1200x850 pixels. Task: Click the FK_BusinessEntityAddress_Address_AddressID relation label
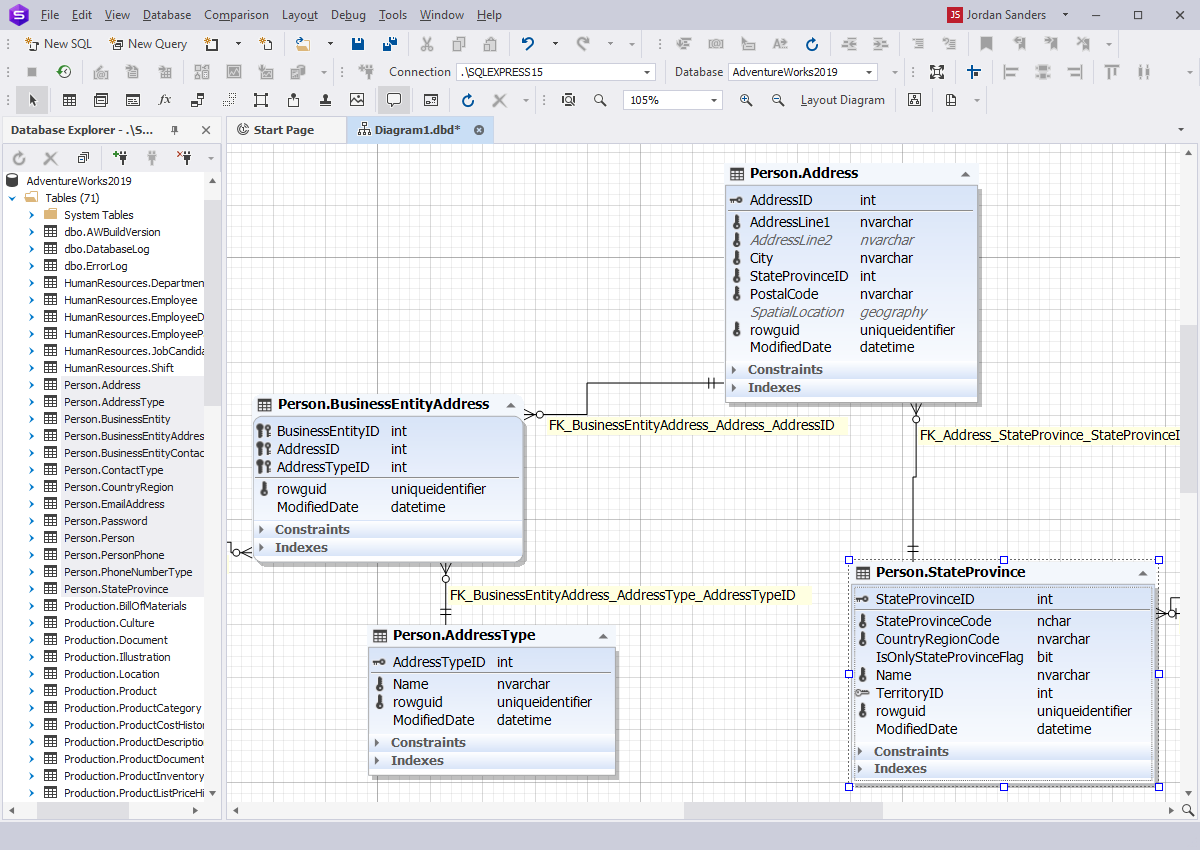pos(691,425)
